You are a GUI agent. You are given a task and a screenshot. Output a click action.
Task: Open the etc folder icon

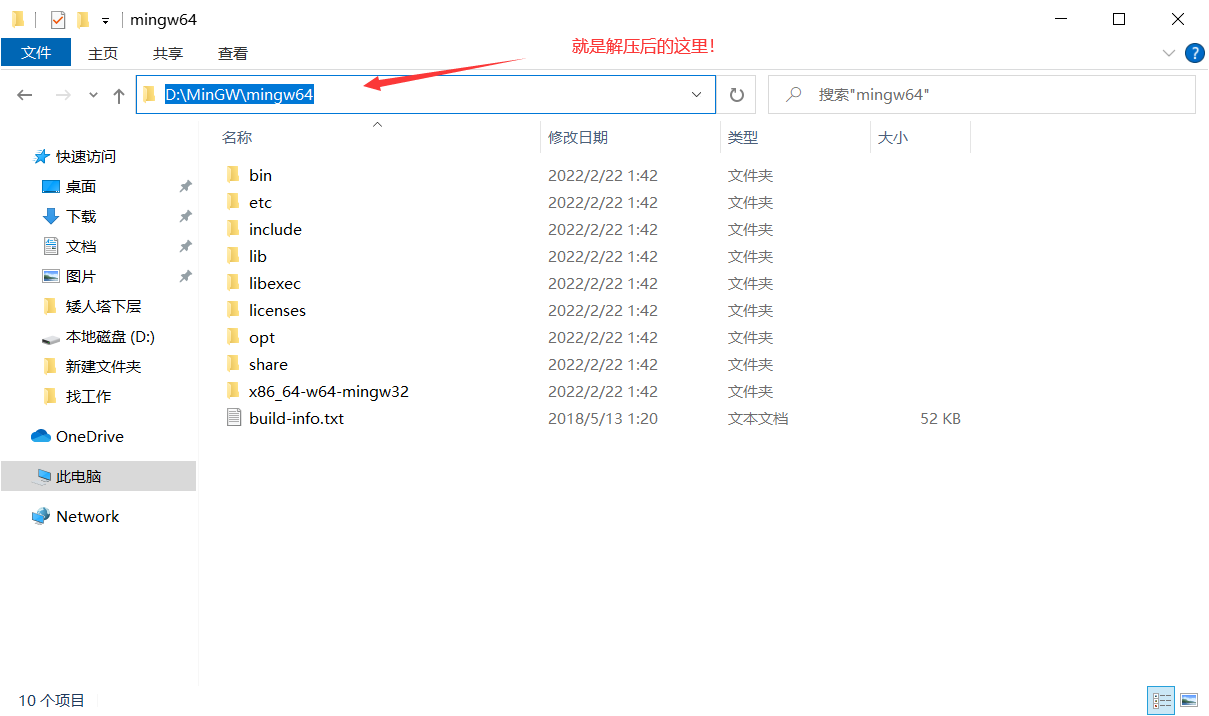pyautogui.click(x=233, y=202)
